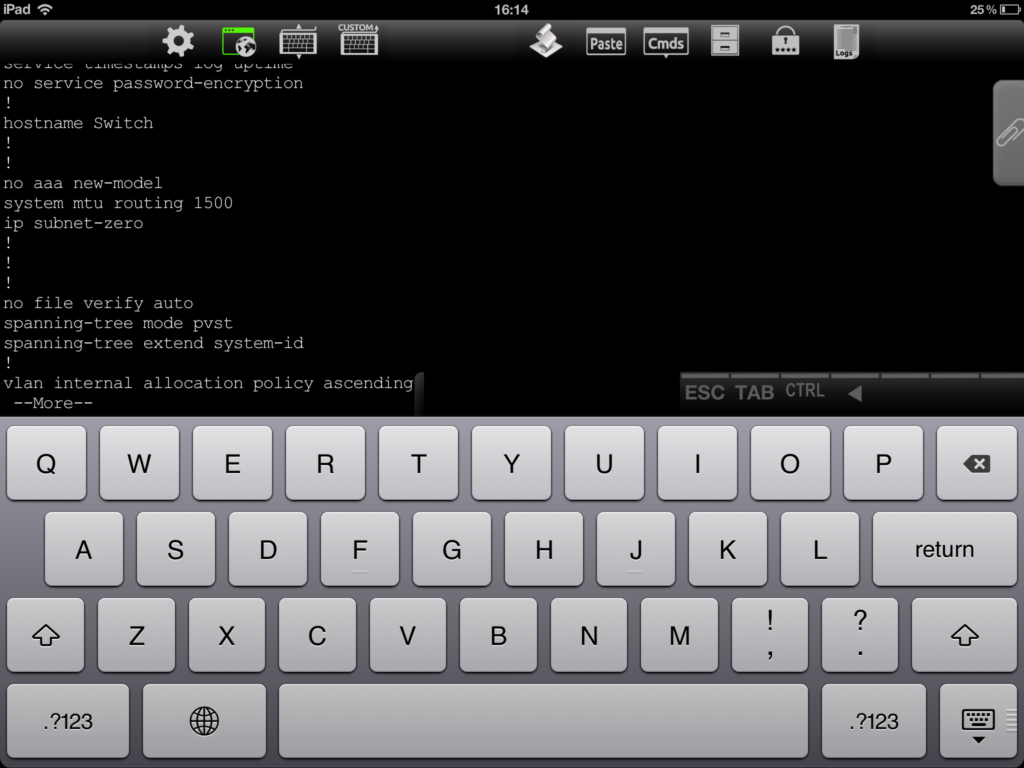This screenshot has height=768, width=1024.
Task: Open the app settings gear
Action: 178,41
